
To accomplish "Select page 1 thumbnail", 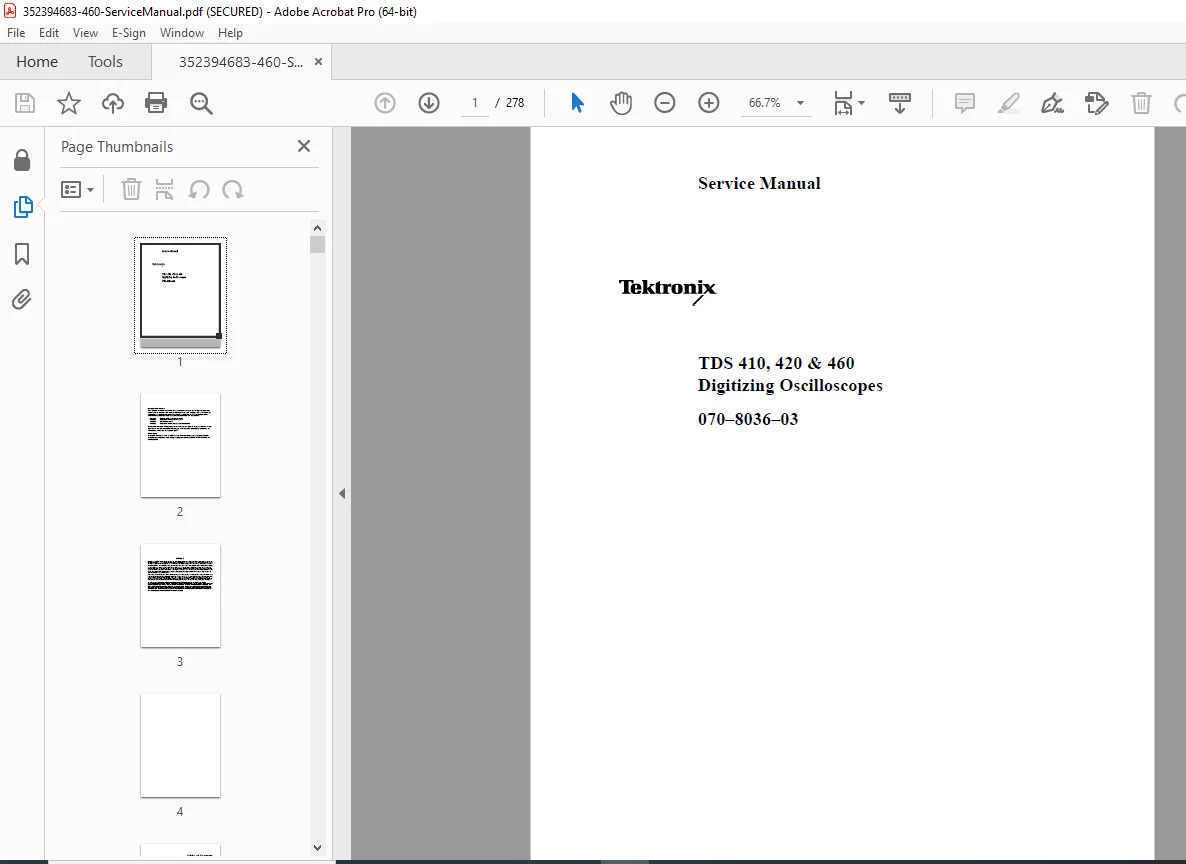I will pyautogui.click(x=180, y=296).
